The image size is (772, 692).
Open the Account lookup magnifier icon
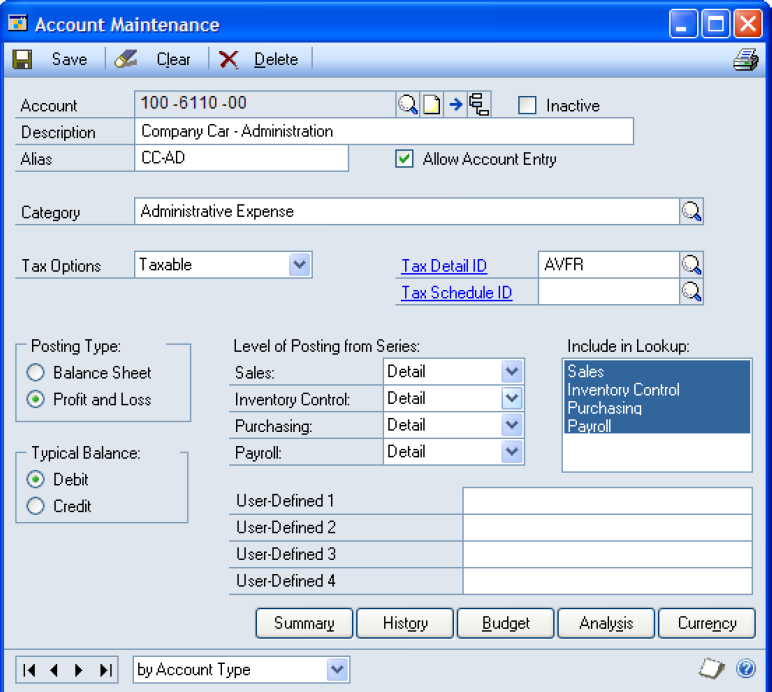click(408, 105)
